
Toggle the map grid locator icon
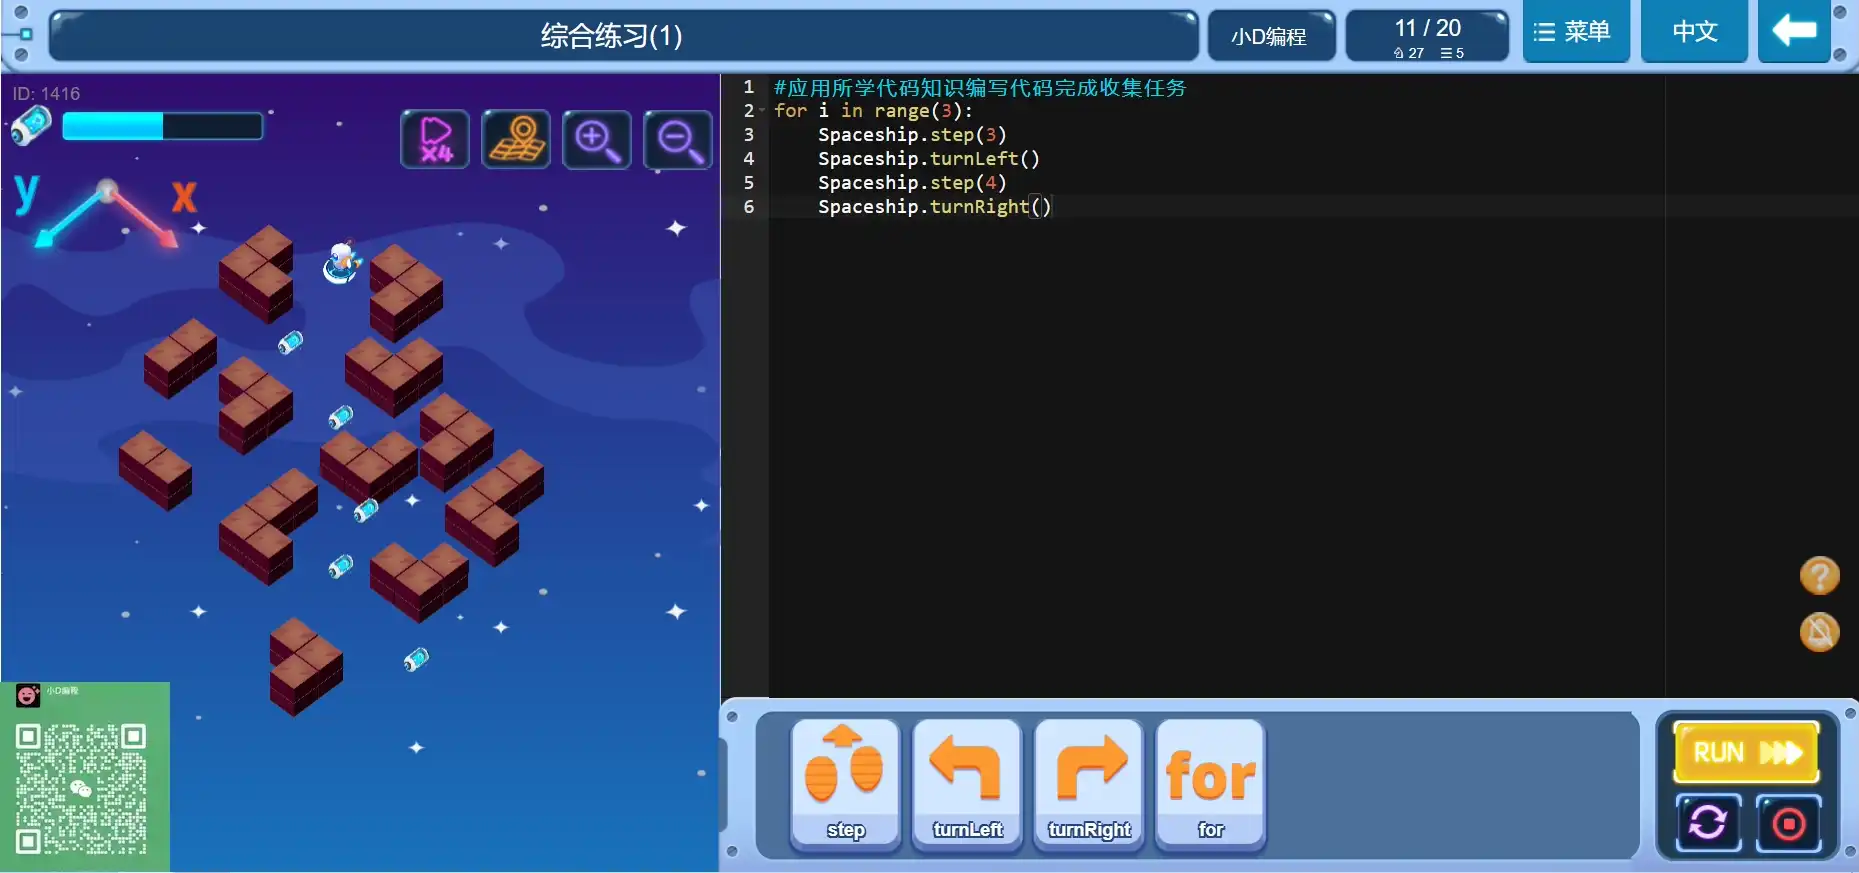(x=516, y=140)
